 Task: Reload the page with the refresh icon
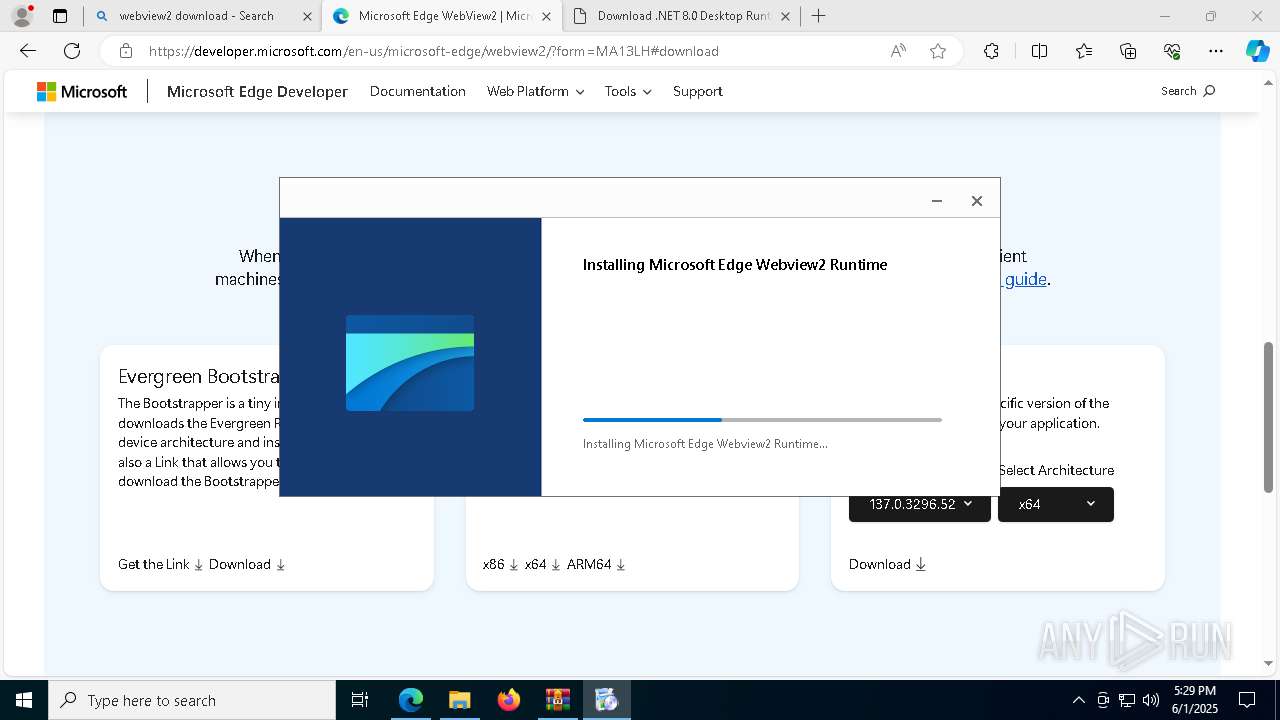pos(72,51)
